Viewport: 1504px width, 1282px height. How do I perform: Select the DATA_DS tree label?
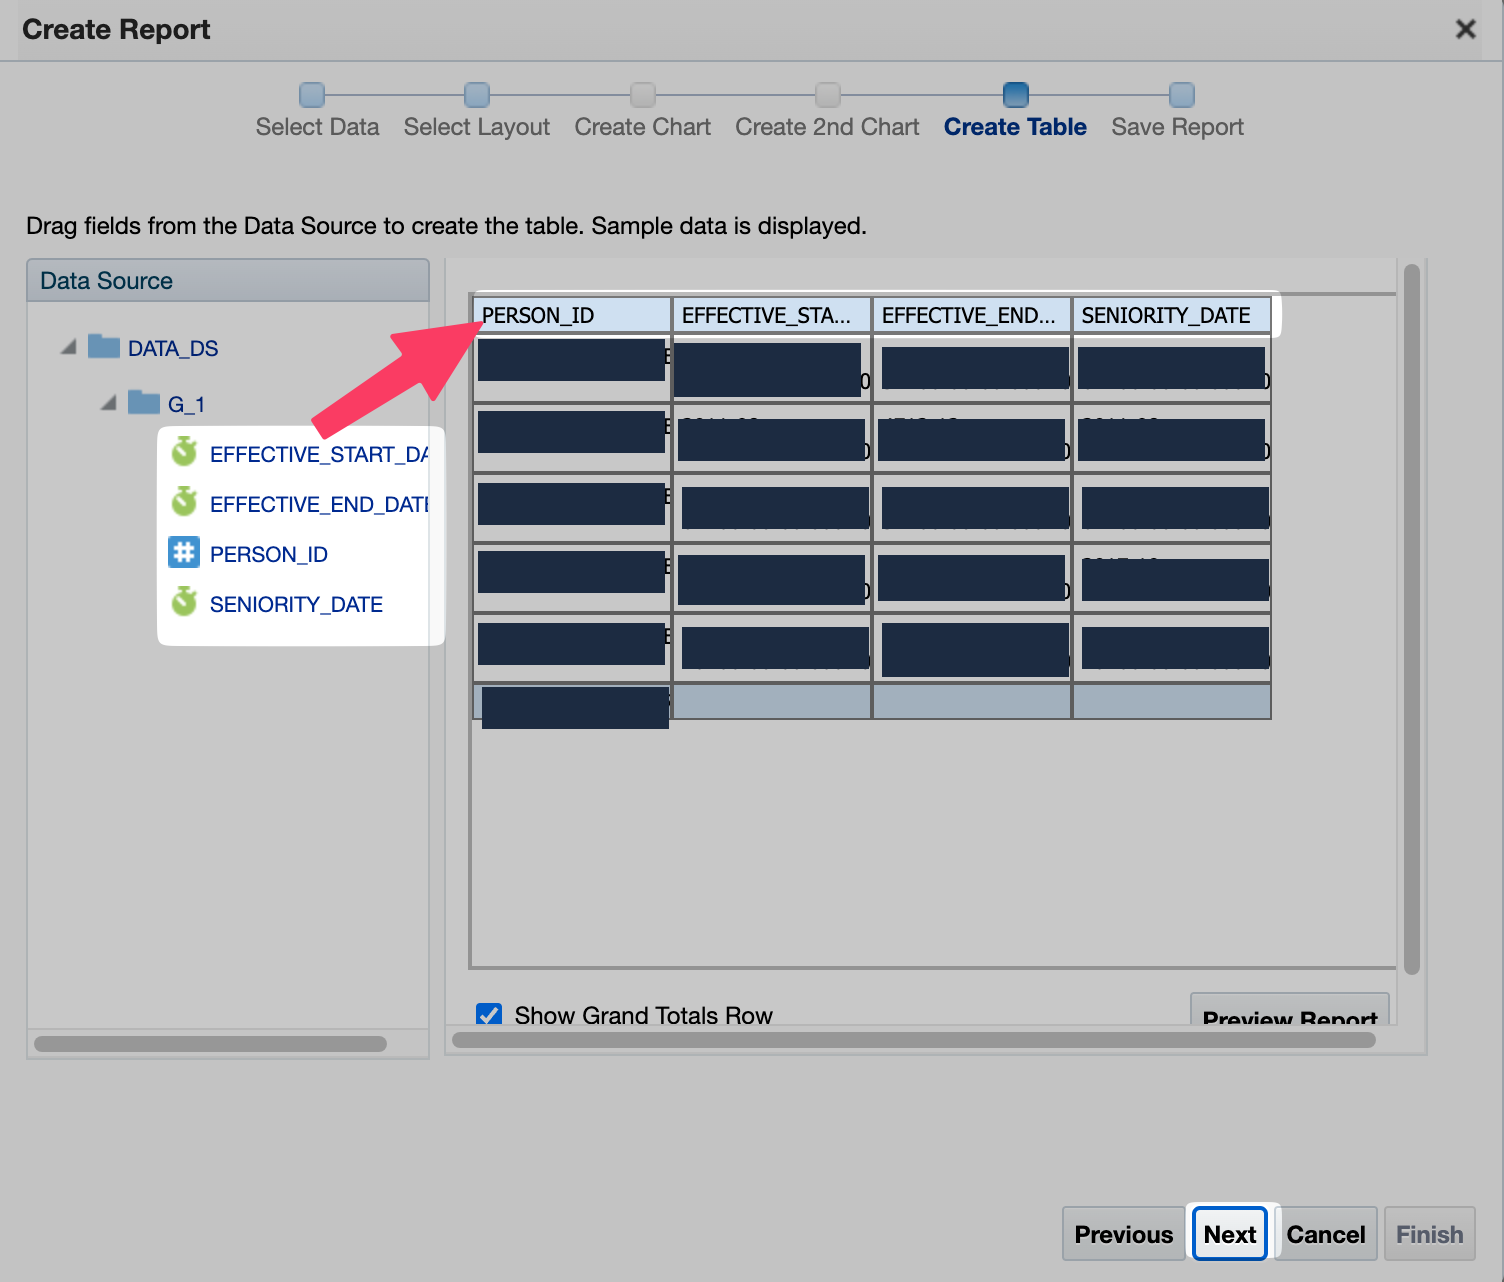coord(173,348)
